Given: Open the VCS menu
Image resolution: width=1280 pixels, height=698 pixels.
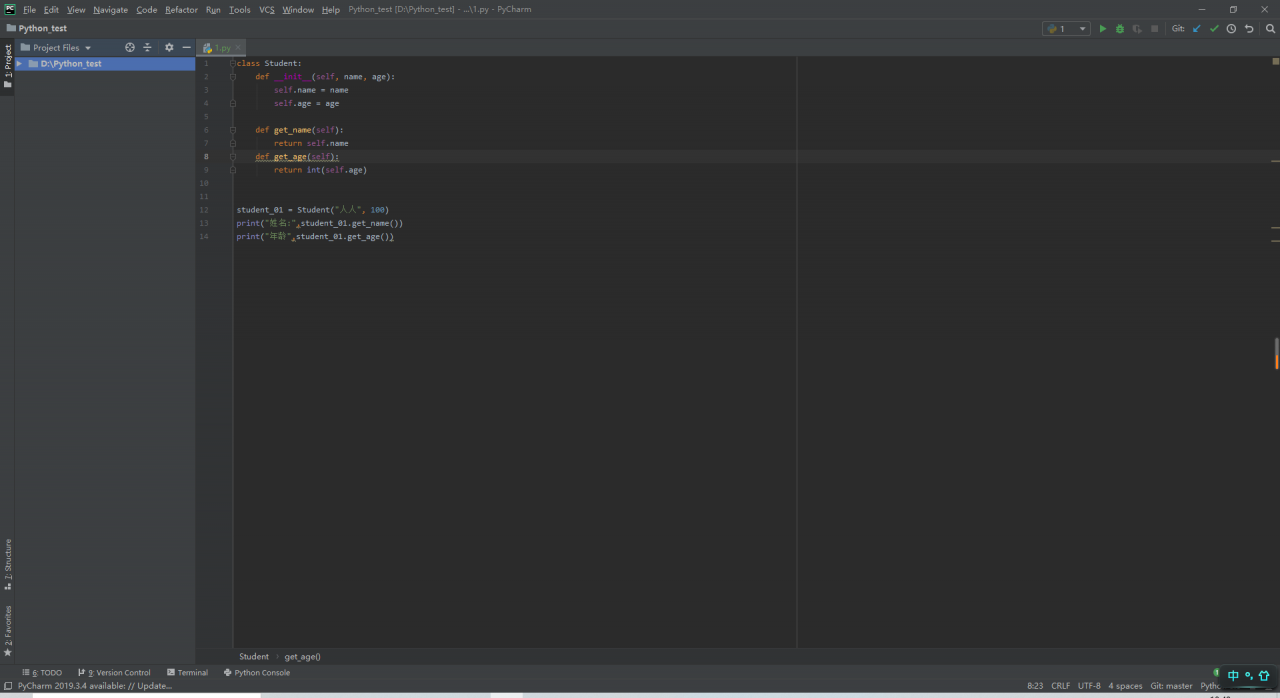Looking at the screenshot, I should 267,9.
